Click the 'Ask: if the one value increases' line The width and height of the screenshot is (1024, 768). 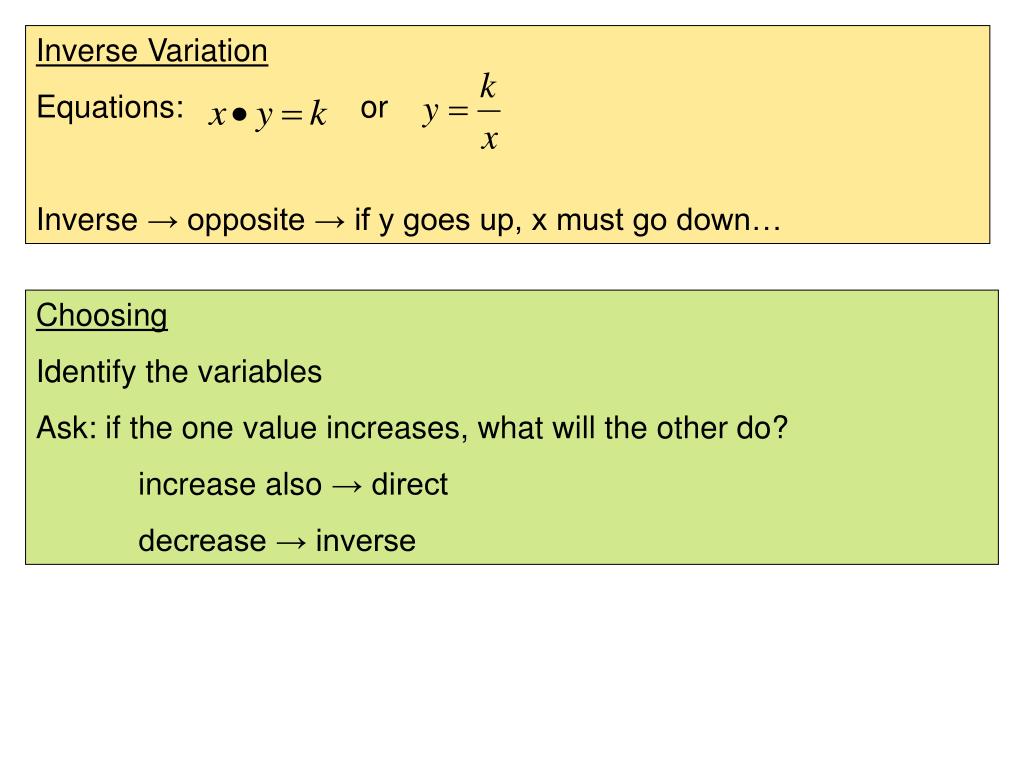(x=412, y=428)
